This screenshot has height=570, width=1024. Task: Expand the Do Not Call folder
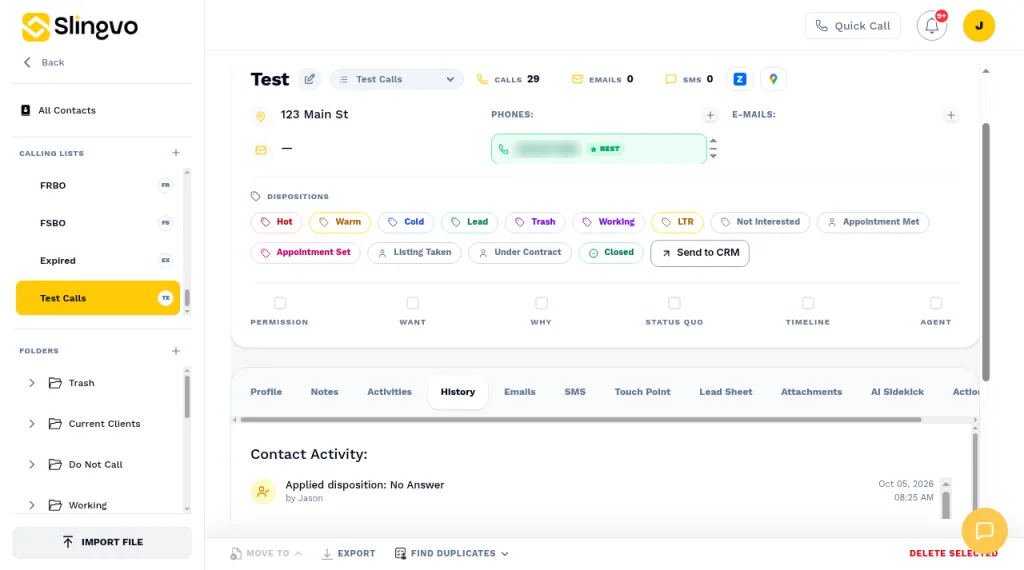tap(31, 464)
